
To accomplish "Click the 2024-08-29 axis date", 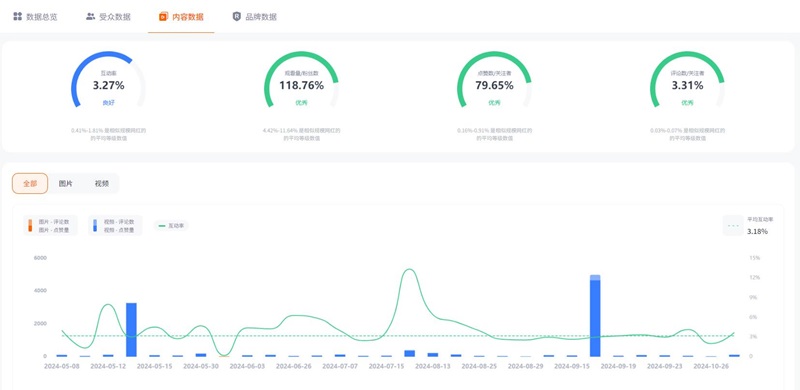I will pos(526,366).
